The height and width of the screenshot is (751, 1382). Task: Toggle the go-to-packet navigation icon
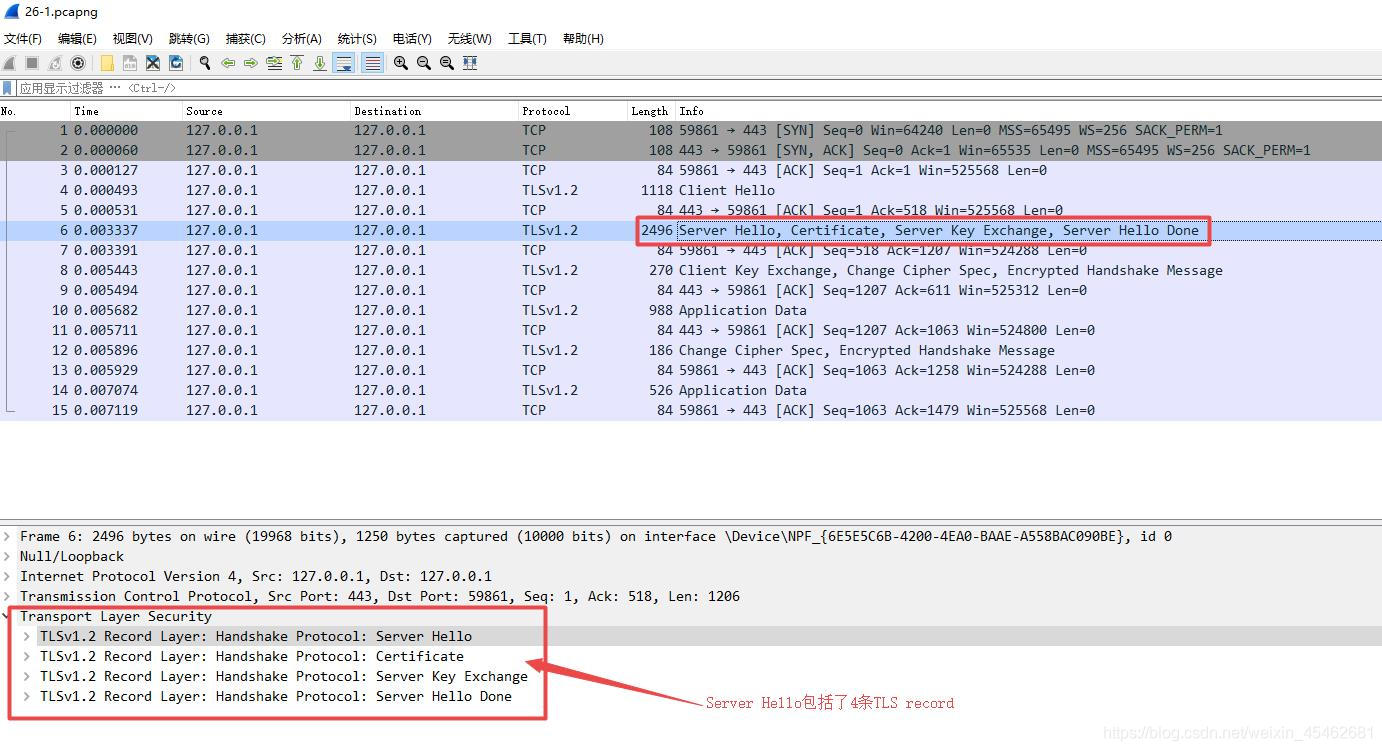click(277, 62)
